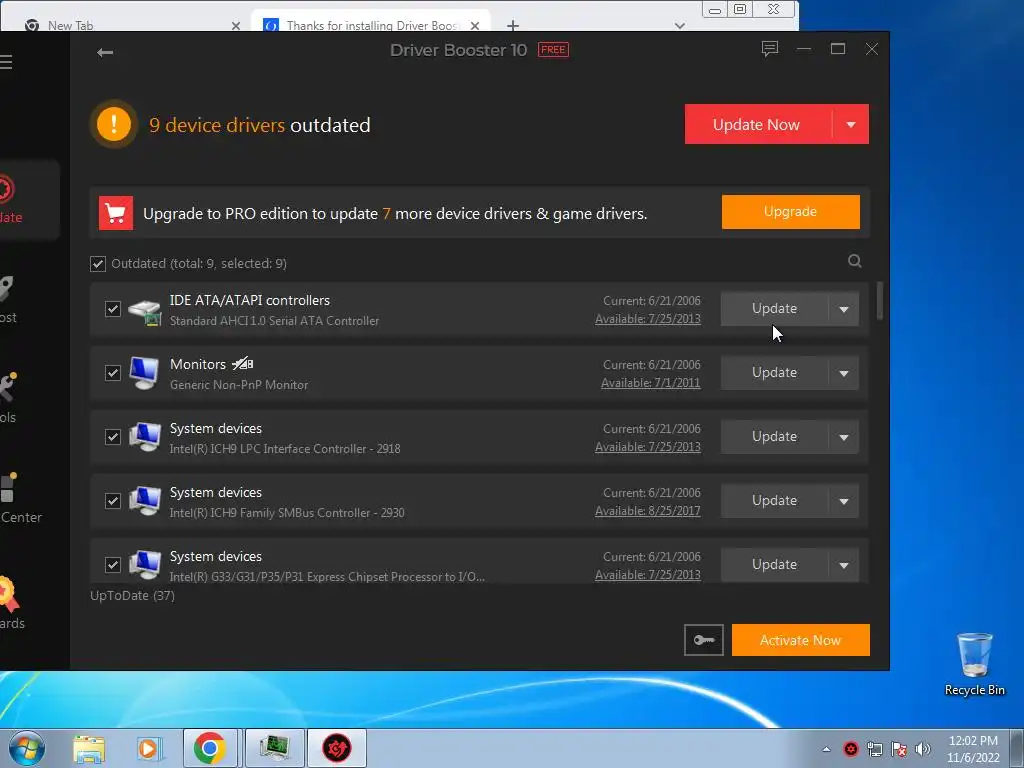1024x768 pixels.
Task: Click the volume speaker tray icon
Action: coord(922,749)
